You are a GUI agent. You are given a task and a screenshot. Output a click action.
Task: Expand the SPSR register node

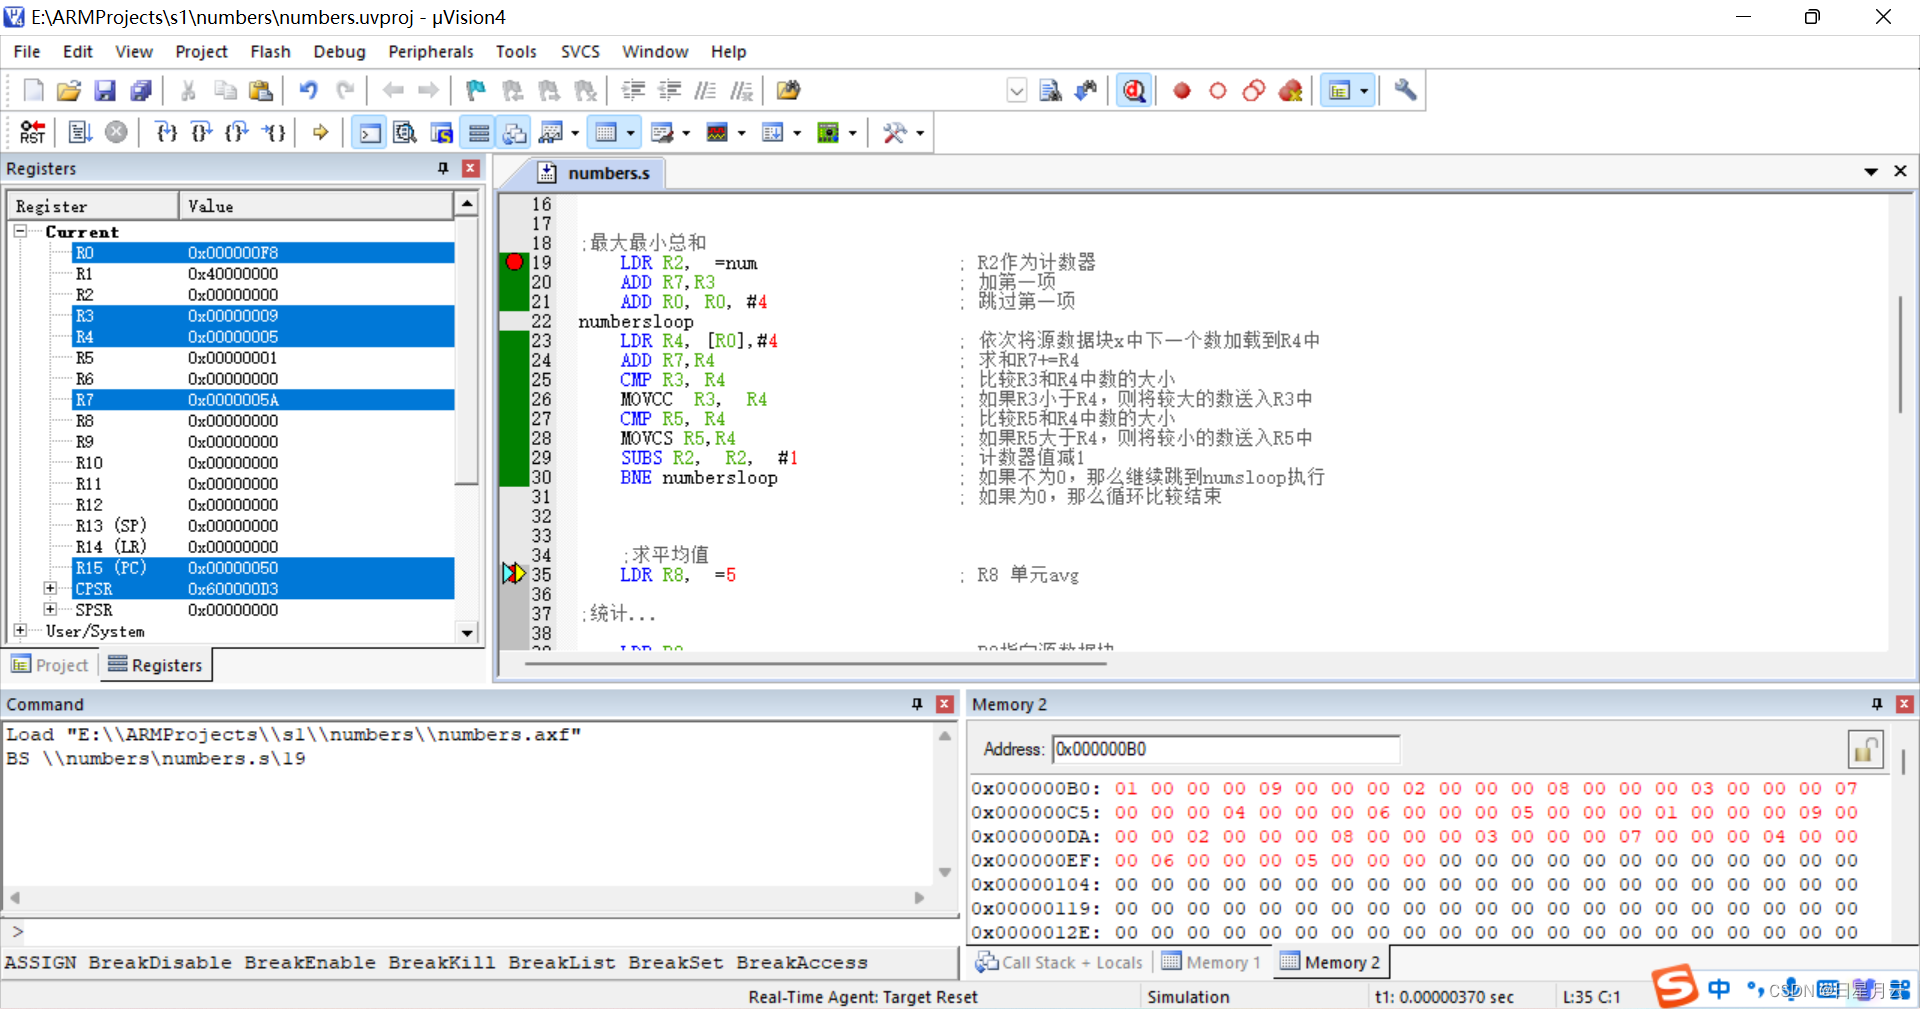[x=50, y=609]
